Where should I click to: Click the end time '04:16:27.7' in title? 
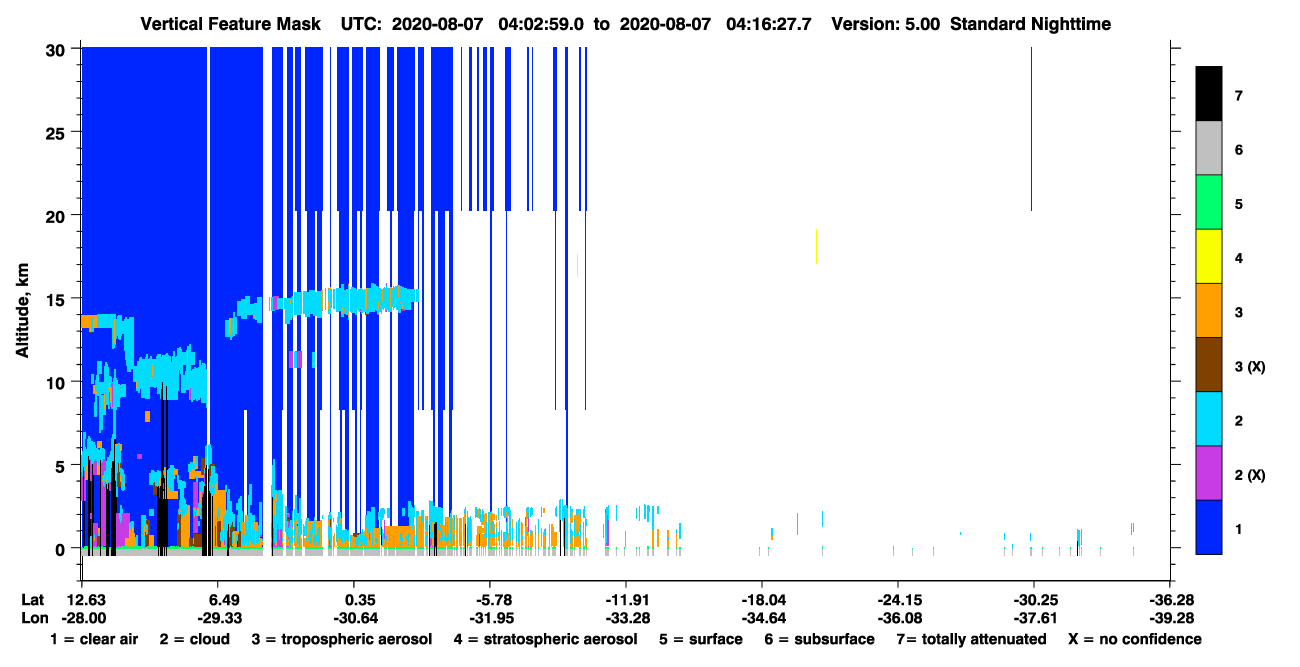(767, 24)
